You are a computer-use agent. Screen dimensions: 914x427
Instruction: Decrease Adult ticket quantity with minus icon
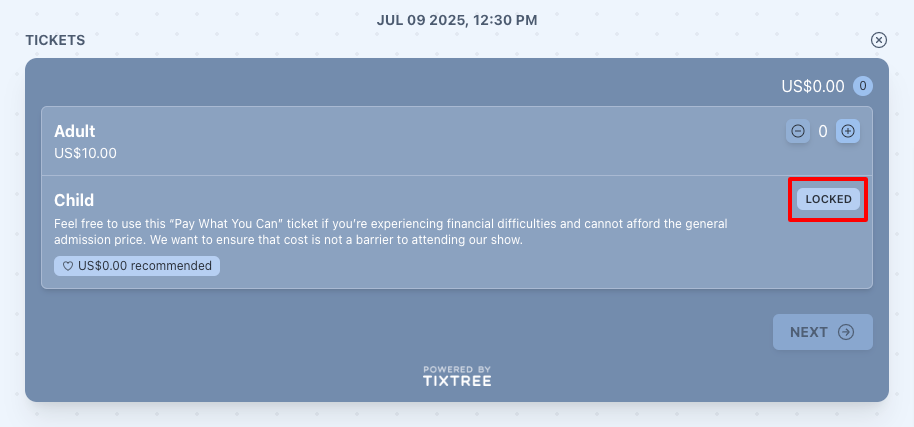(797, 131)
